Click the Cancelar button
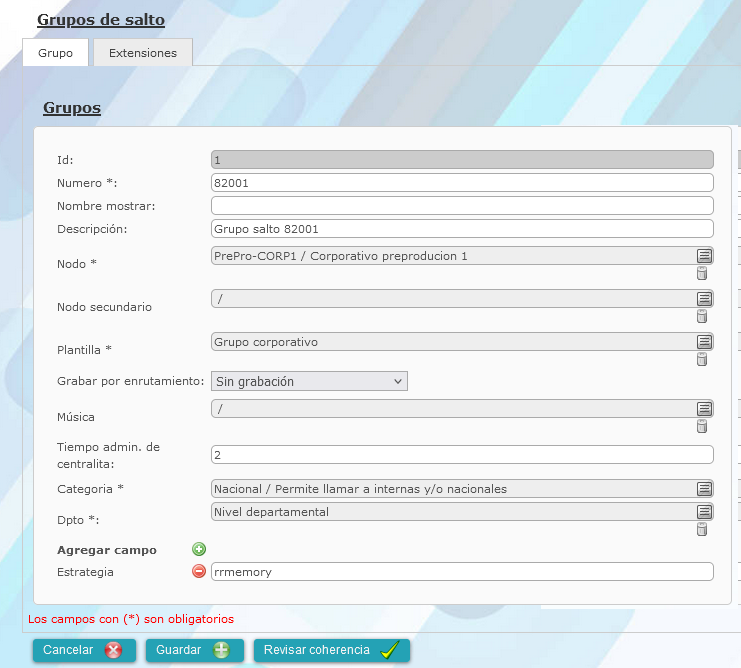 (x=84, y=650)
